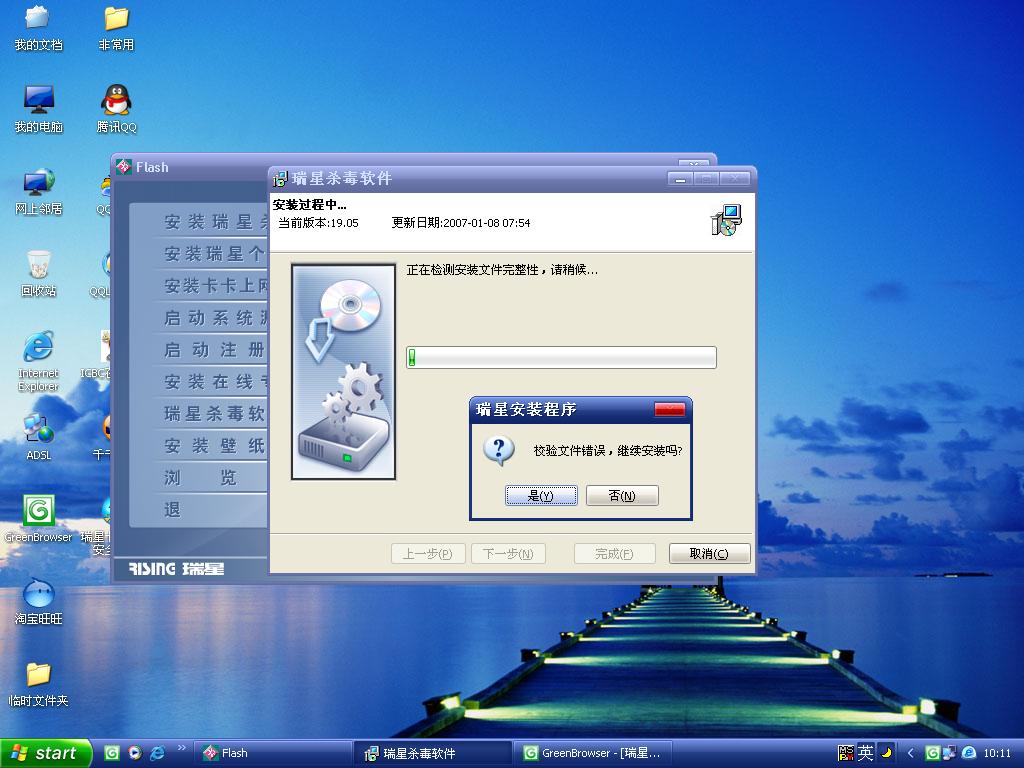Click 安装瑞星个 menu item in Flash window
This screenshot has height=768, width=1024.
coord(216,254)
